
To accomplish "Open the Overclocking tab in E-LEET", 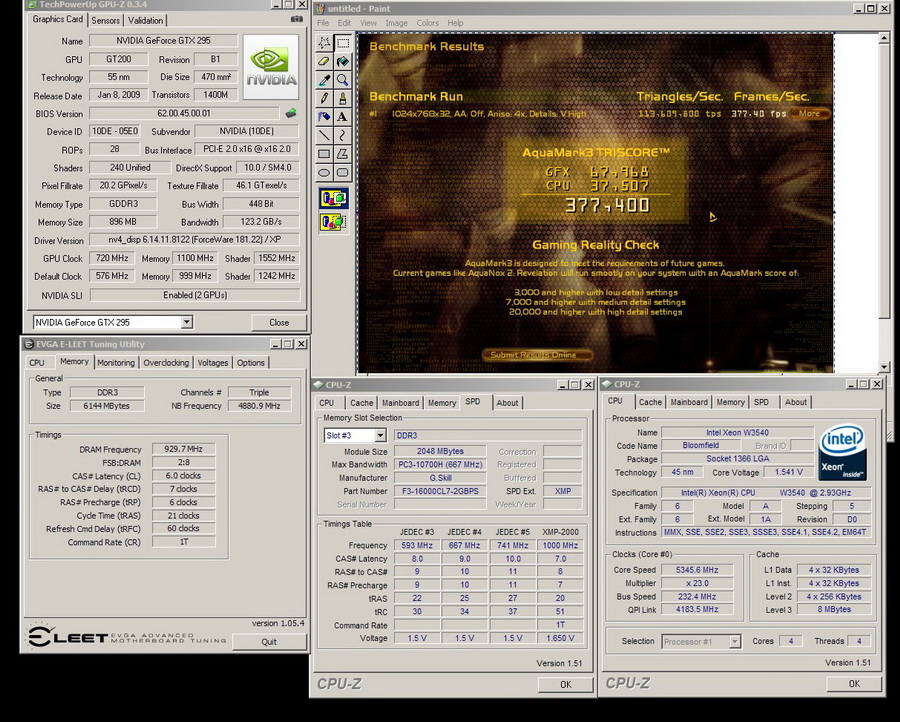I will pyautogui.click(x=166, y=363).
